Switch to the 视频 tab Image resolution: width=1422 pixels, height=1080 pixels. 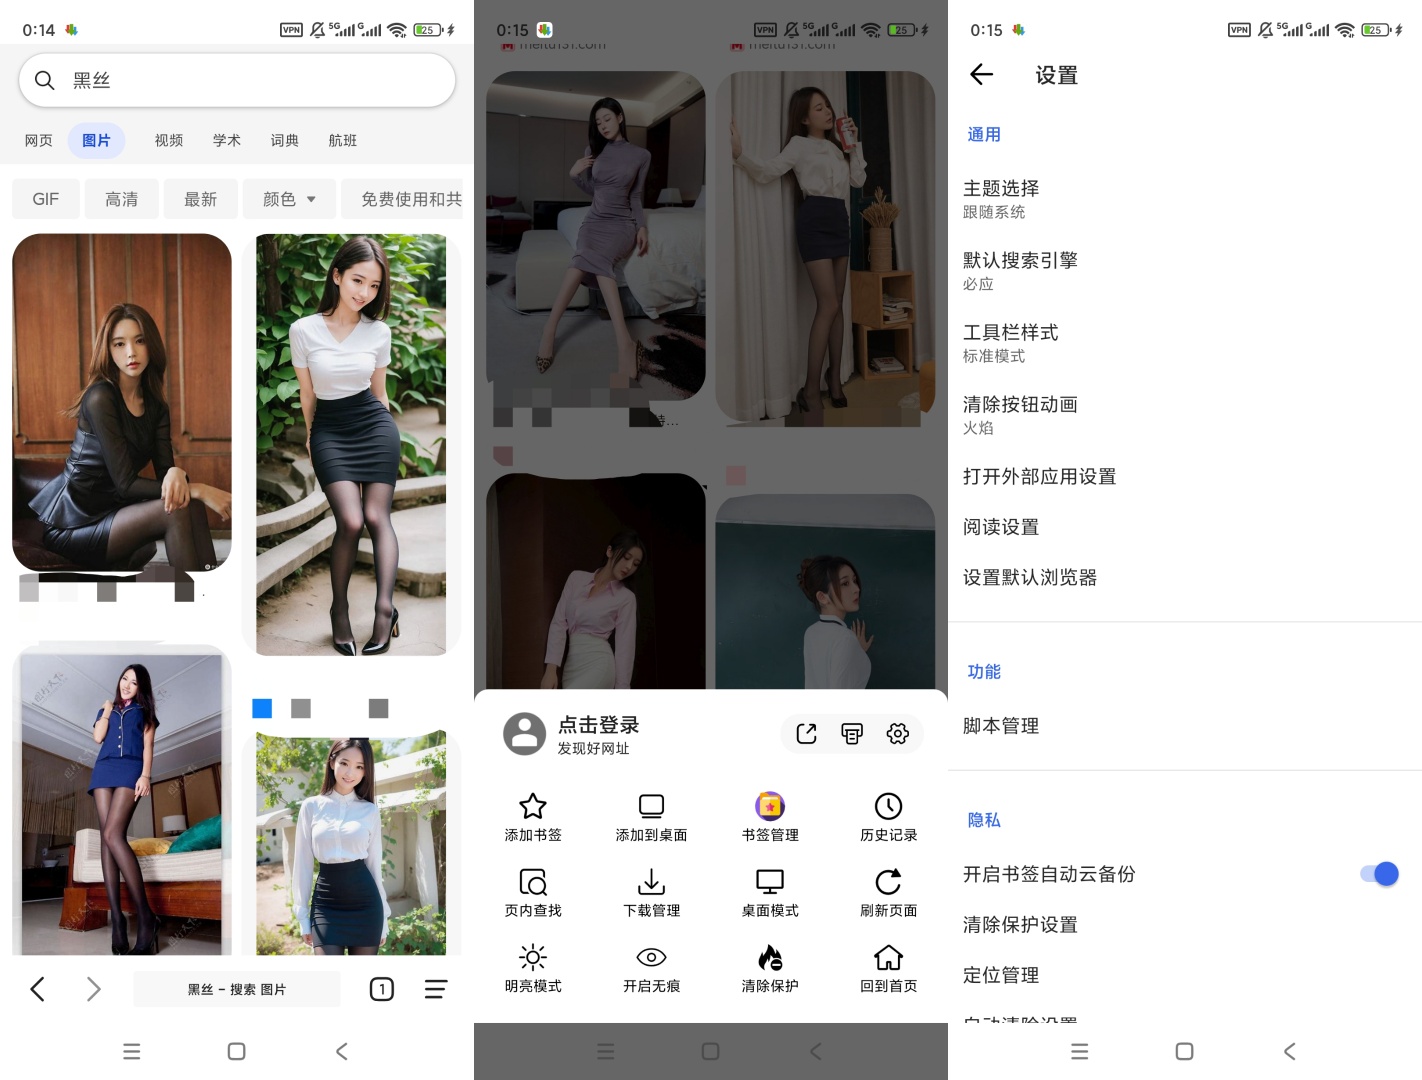pyautogui.click(x=169, y=141)
